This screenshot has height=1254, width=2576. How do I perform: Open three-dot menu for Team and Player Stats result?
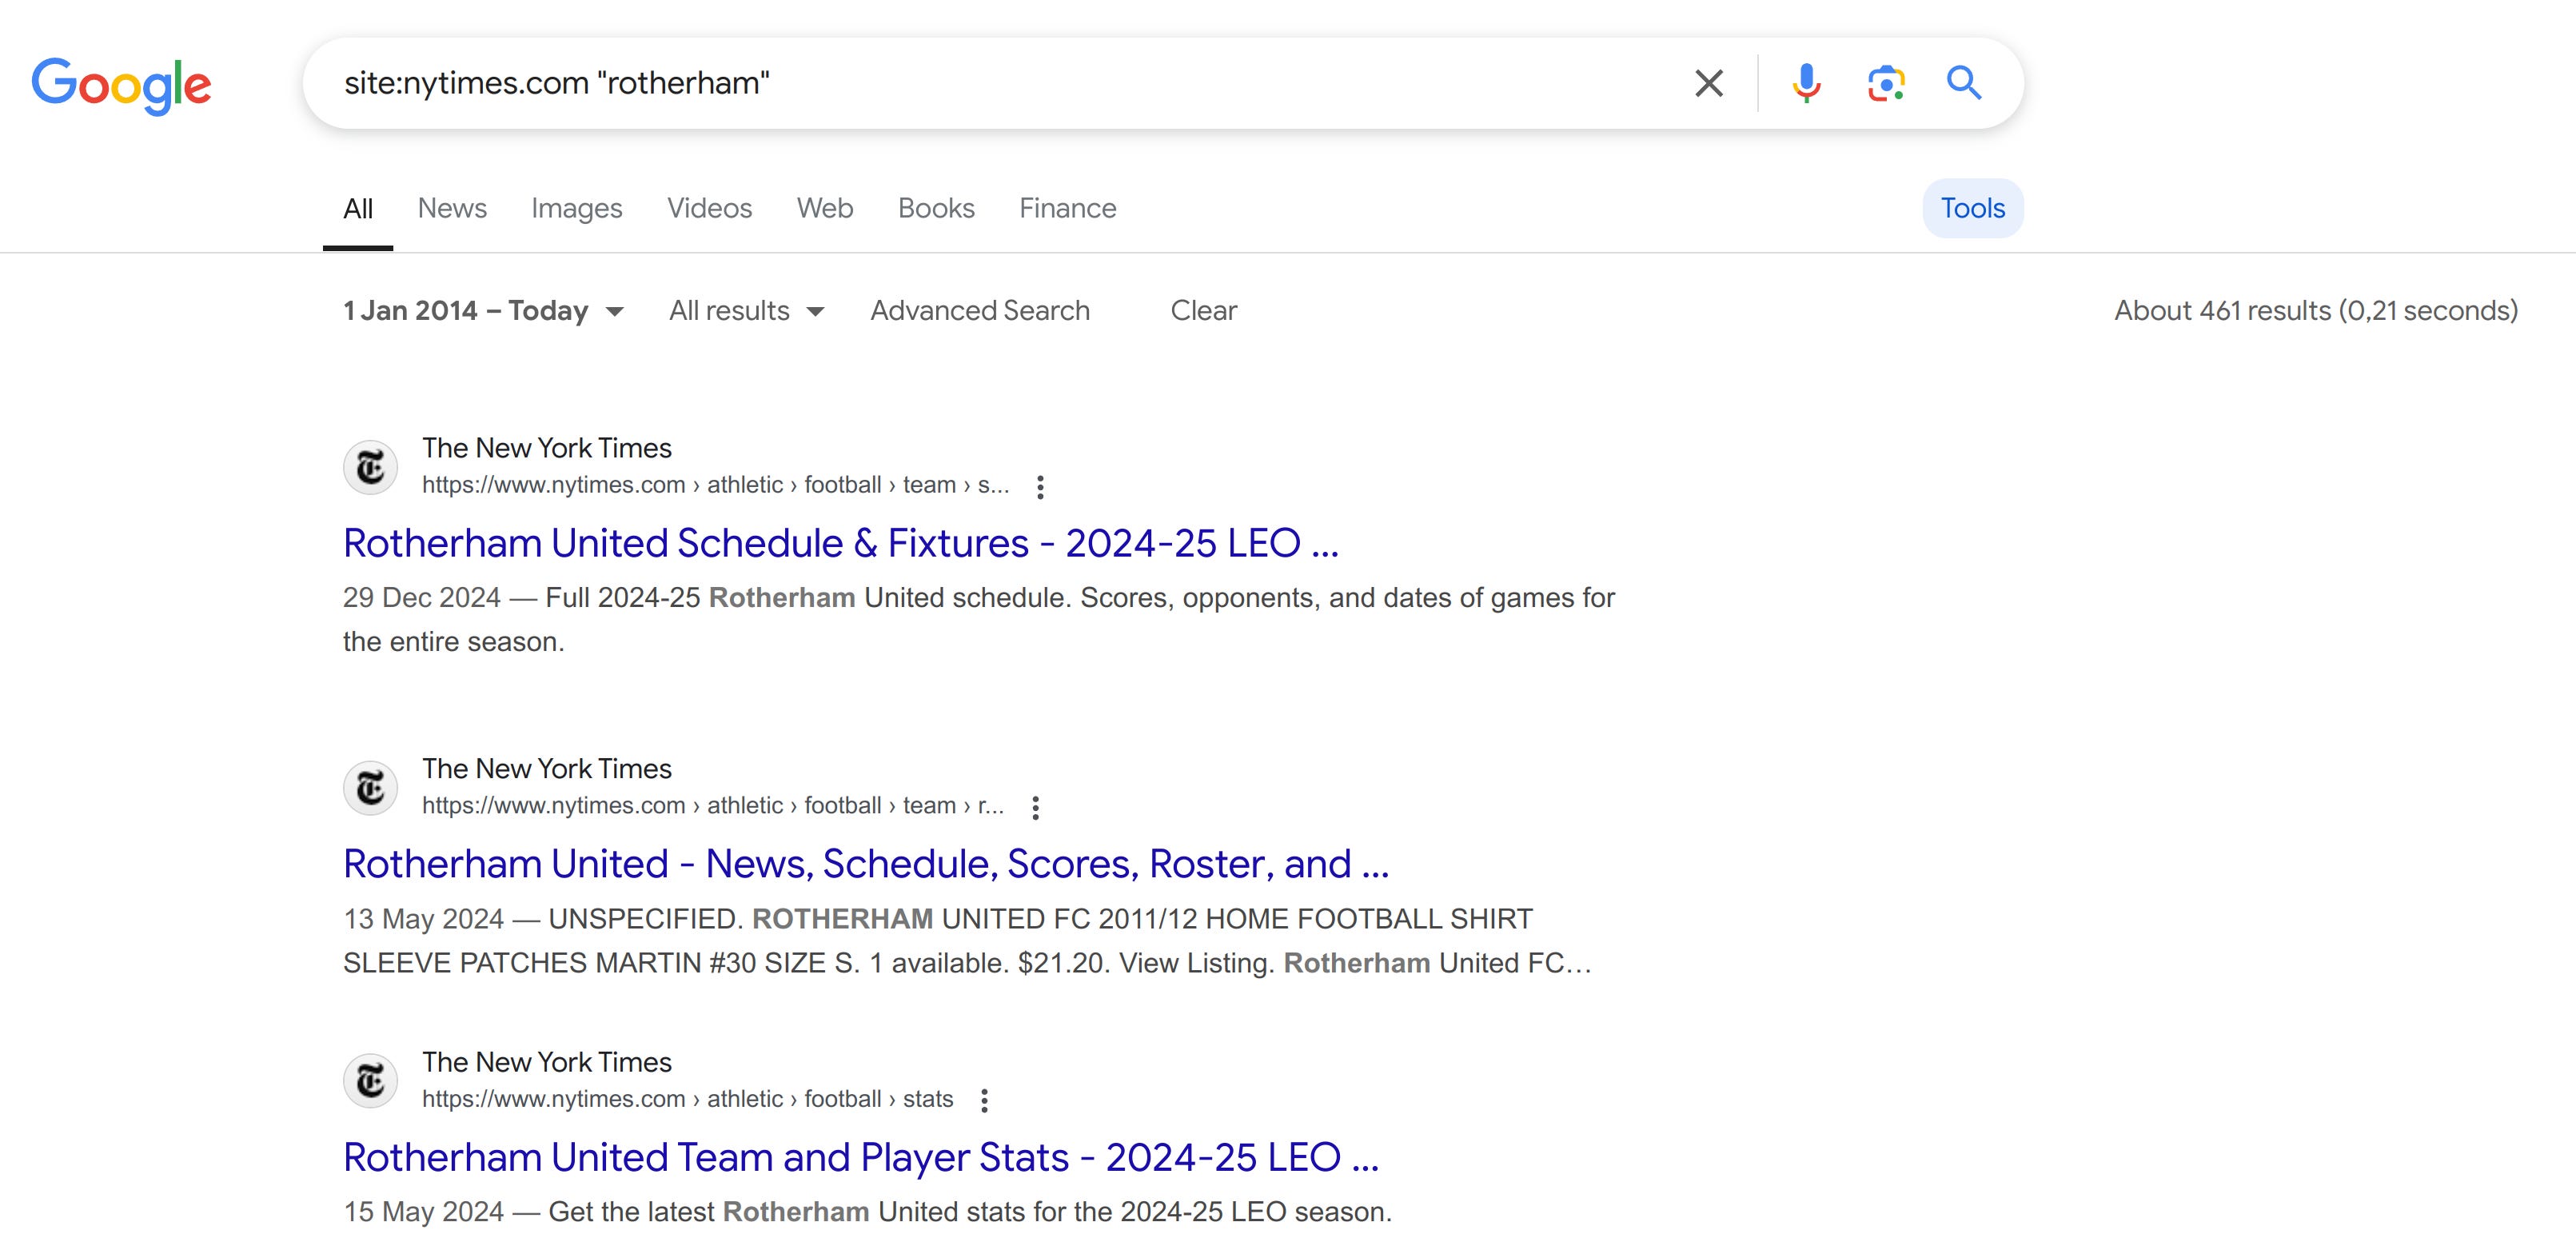pos(984,1101)
